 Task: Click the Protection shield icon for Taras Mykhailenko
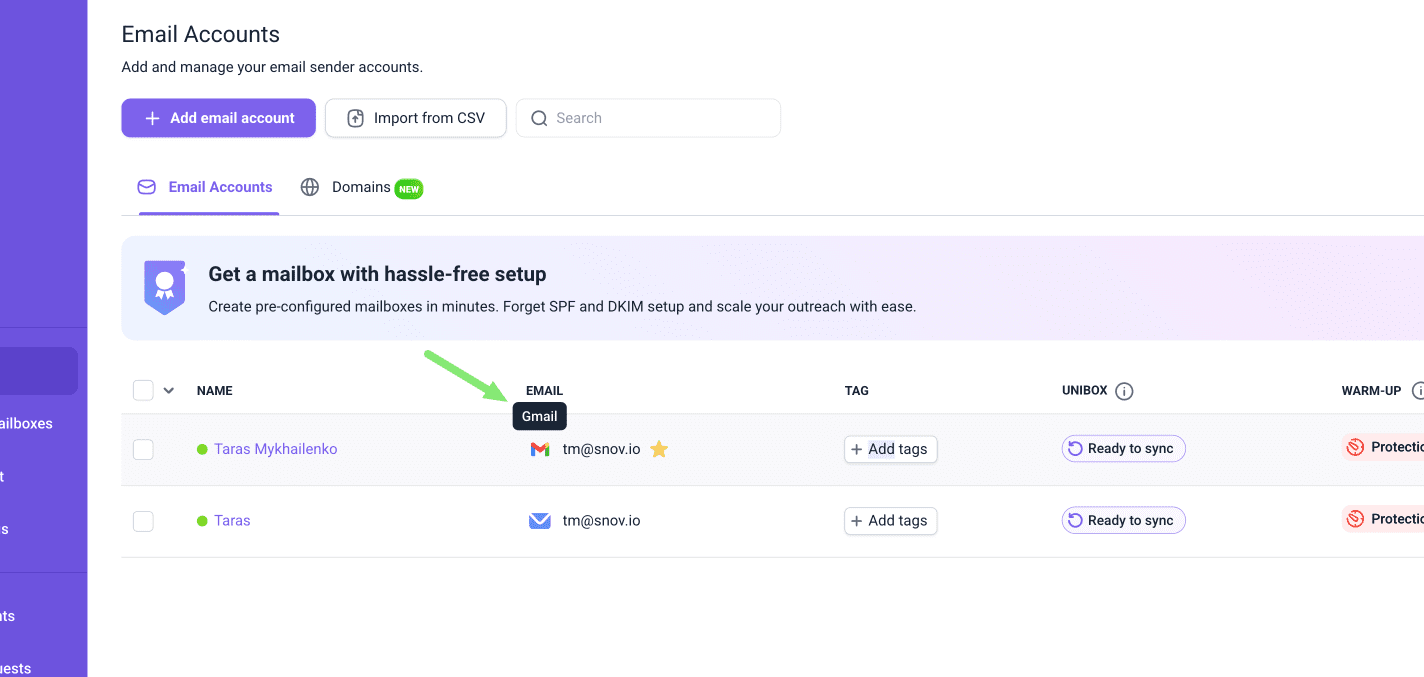coord(1355,447)
